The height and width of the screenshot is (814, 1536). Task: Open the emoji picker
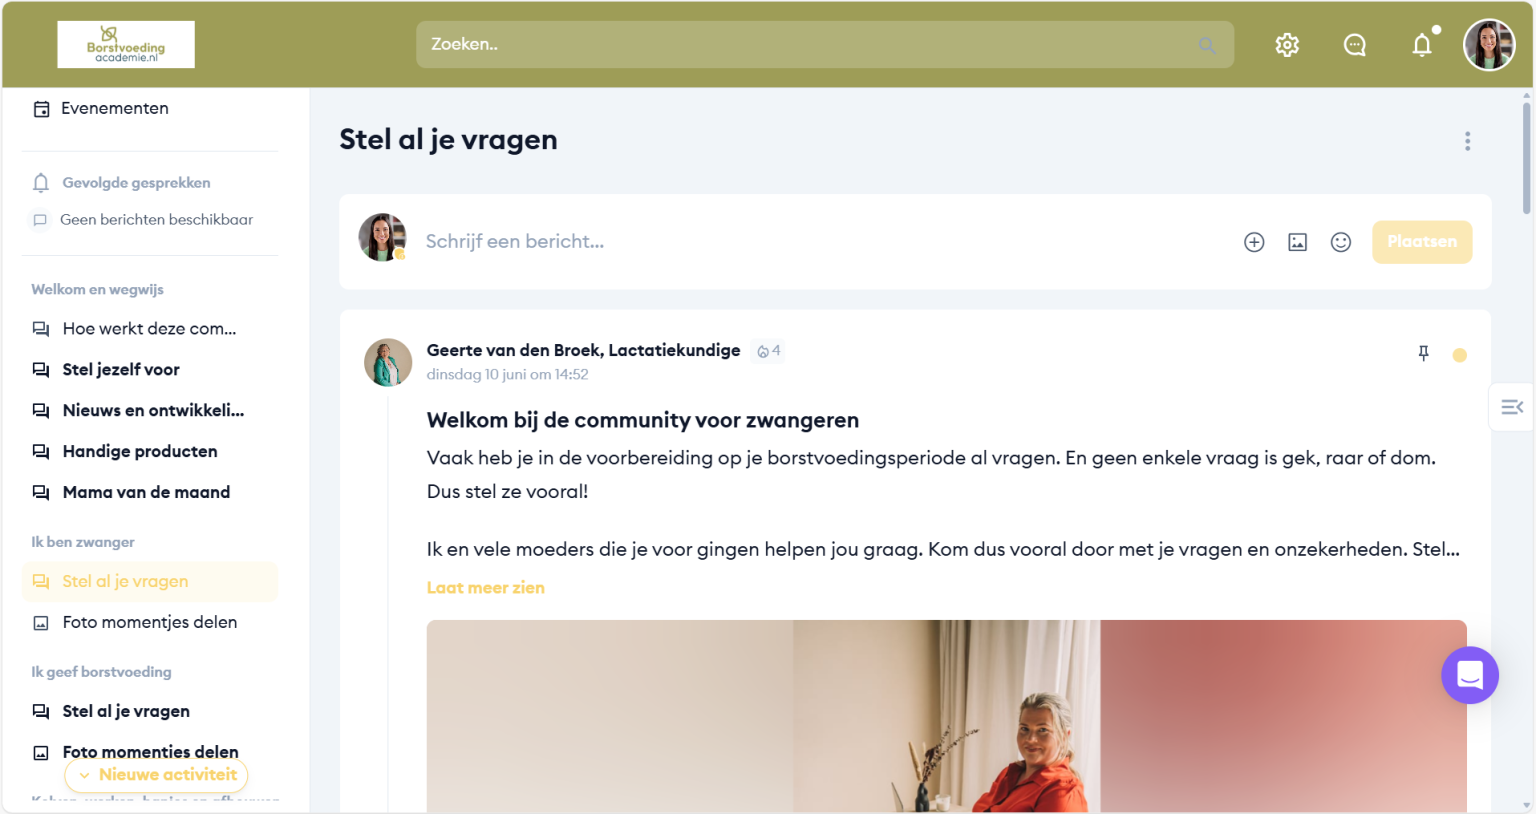click(x=1341, y=242)
